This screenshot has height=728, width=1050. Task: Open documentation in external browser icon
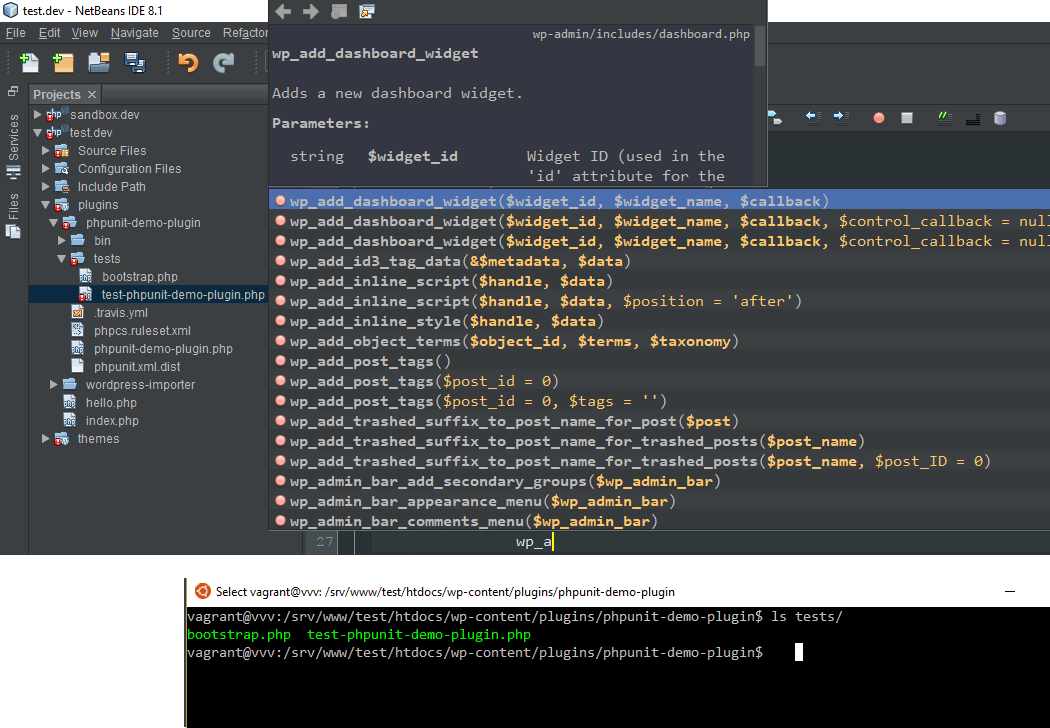(339, 11)
